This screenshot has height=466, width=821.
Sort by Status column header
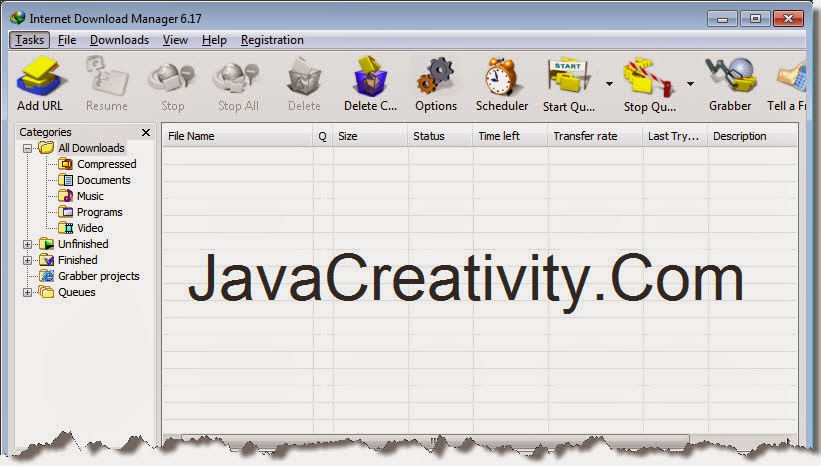pos(440,136)
